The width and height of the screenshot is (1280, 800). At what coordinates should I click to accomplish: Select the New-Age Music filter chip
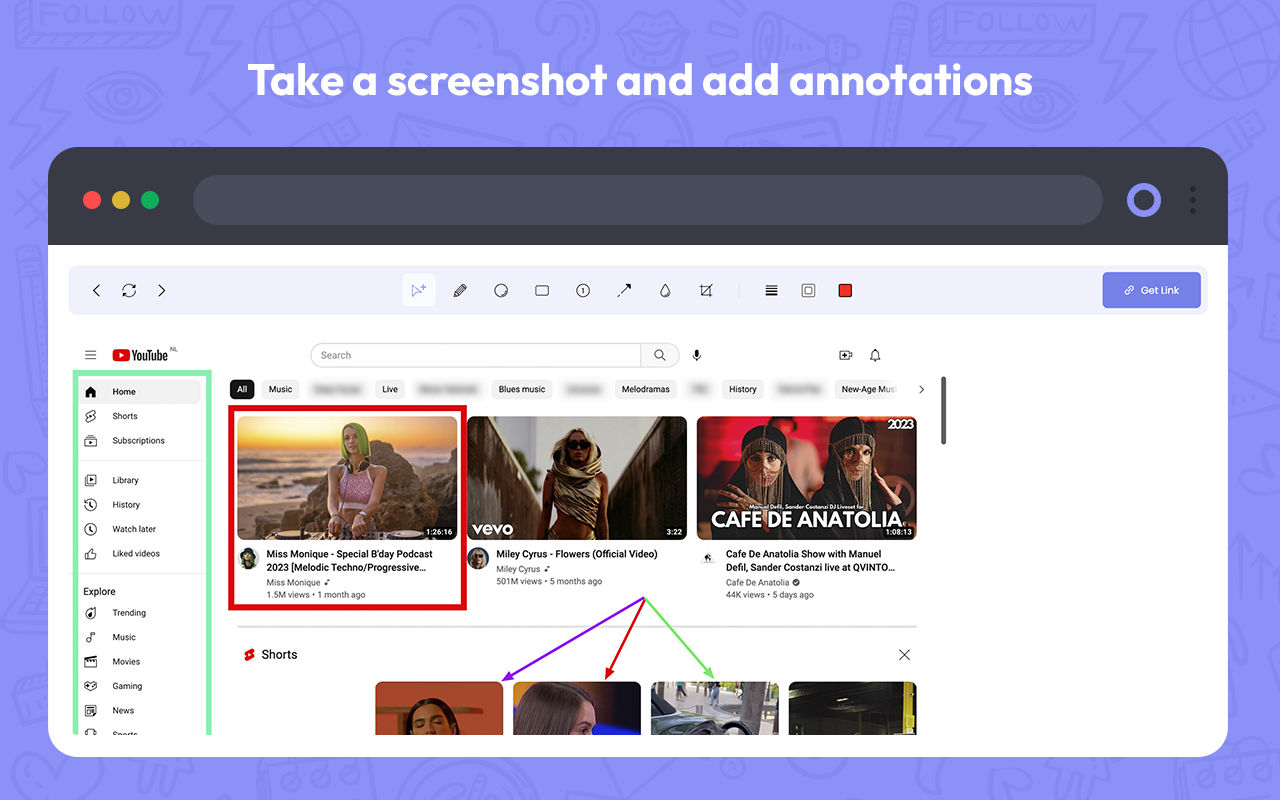[868, 389]
